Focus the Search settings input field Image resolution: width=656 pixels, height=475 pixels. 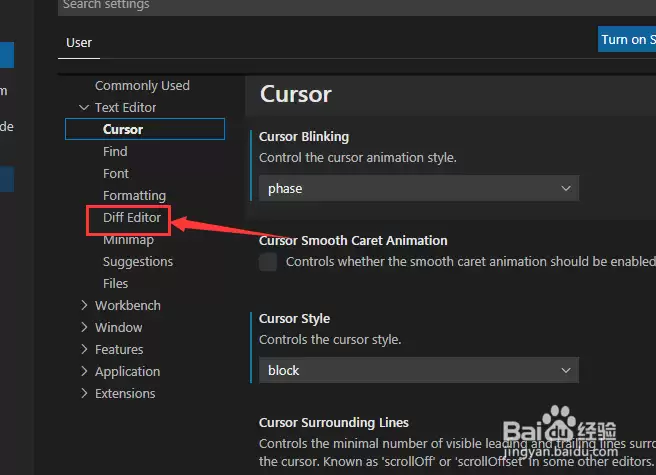tap(357, 6)
